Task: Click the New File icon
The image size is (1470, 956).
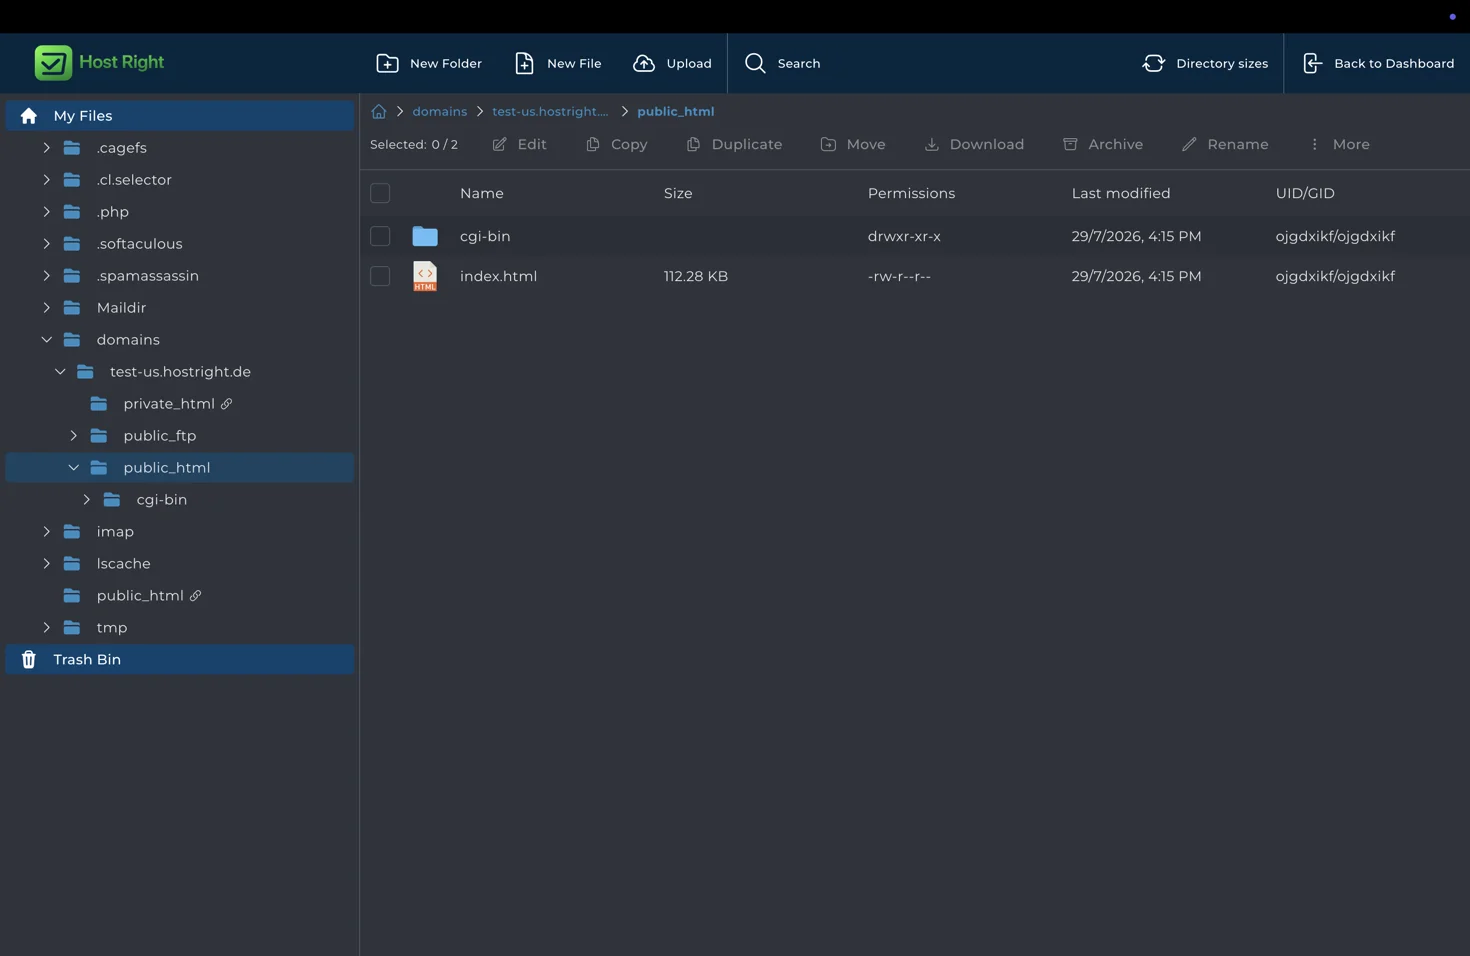Action: (x=524, y=63)
